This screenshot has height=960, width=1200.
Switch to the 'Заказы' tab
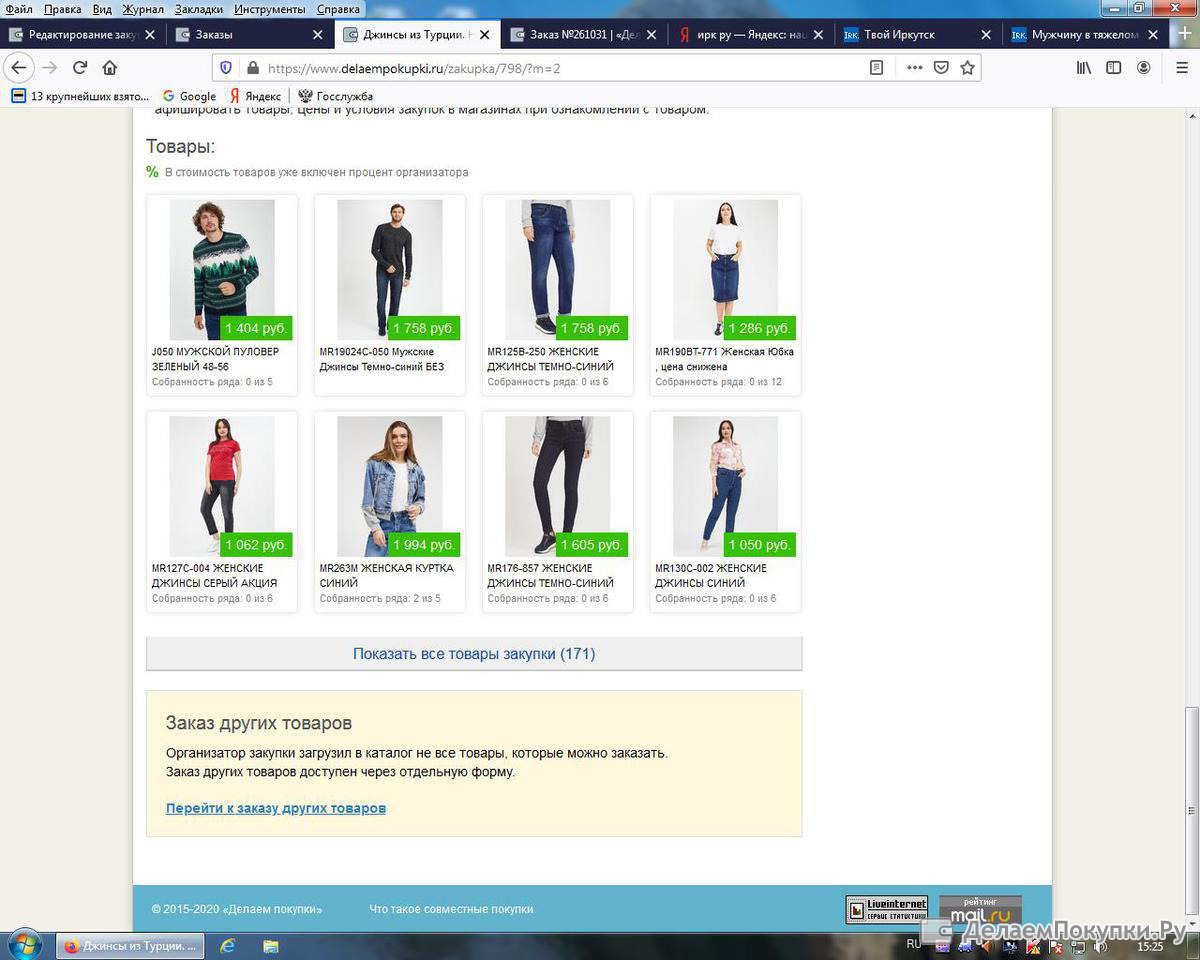[x=250, y=34]
